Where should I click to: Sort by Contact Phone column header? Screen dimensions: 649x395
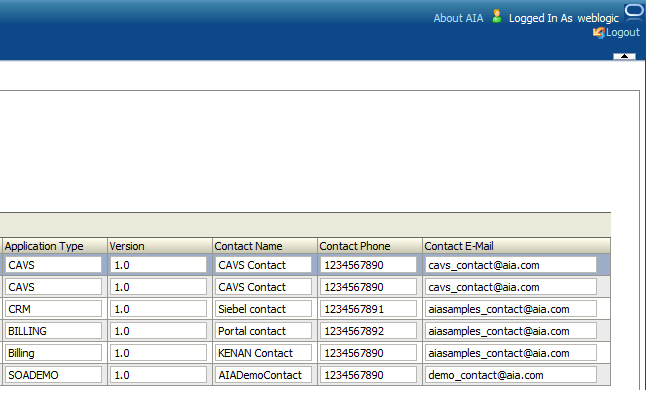pyautogui.click(x=370, y=246)
